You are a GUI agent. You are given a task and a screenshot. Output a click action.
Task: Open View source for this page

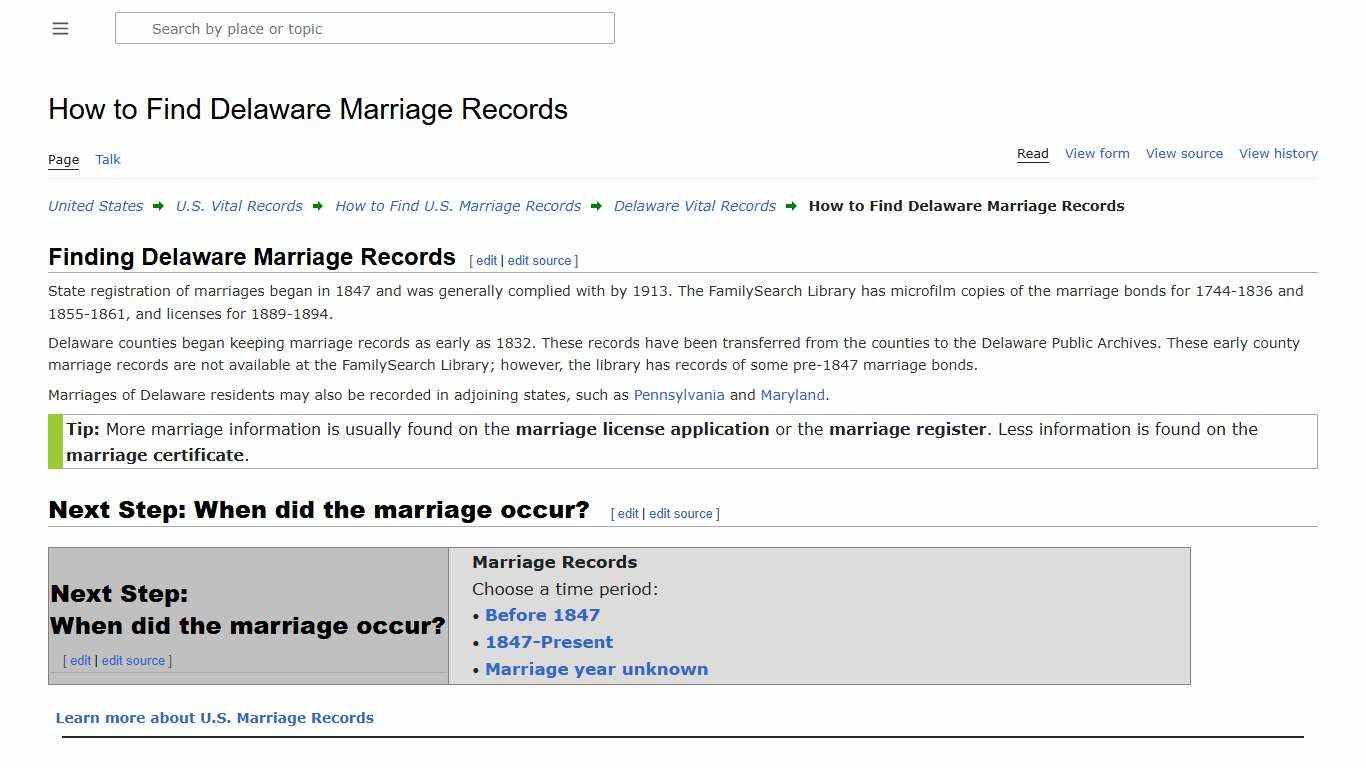[1184, 153]
